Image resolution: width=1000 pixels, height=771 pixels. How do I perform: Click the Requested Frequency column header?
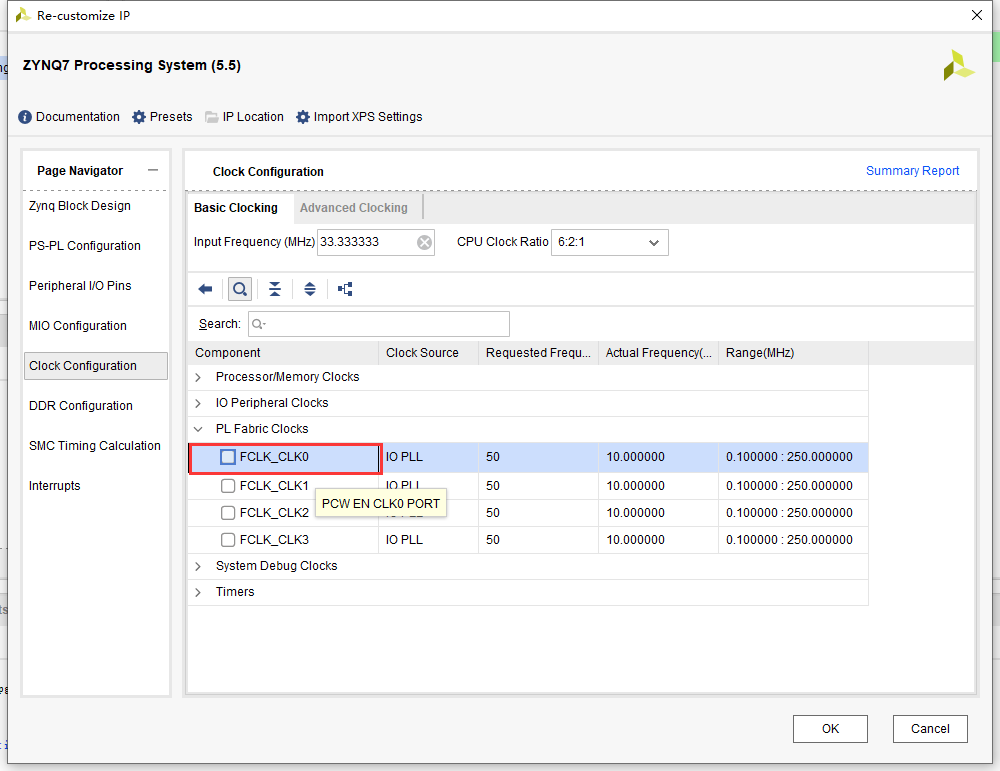[538, 353]
